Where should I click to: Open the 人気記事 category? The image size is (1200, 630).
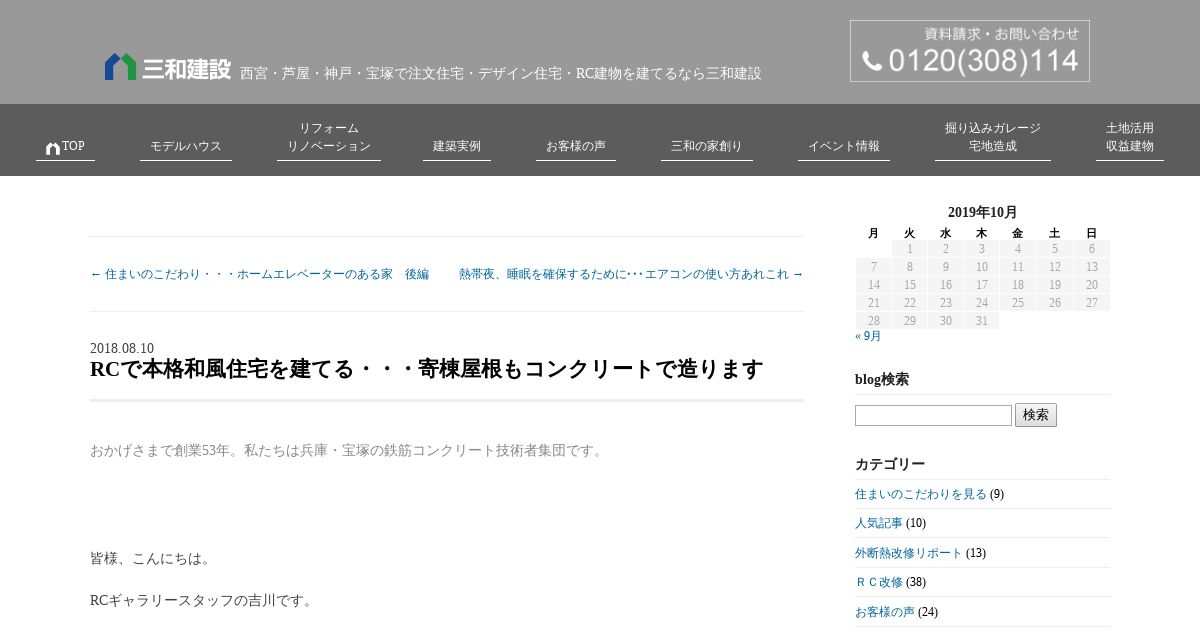click(879, 523)
